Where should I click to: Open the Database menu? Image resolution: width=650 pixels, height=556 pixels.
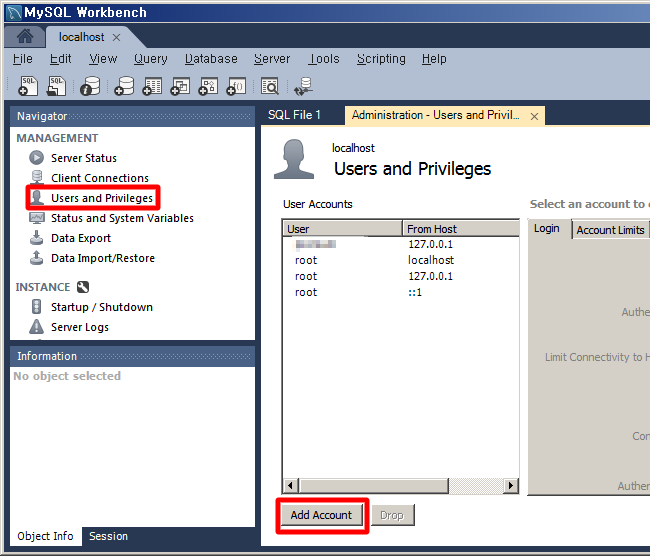(x=211, y=59)
